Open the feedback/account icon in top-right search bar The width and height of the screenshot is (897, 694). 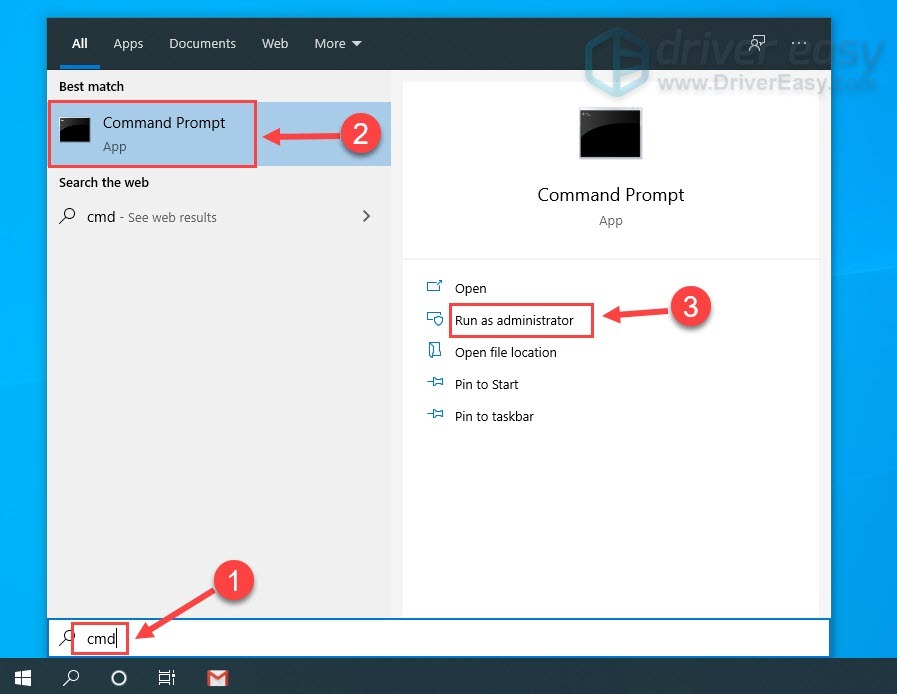[x=757, y=43]
